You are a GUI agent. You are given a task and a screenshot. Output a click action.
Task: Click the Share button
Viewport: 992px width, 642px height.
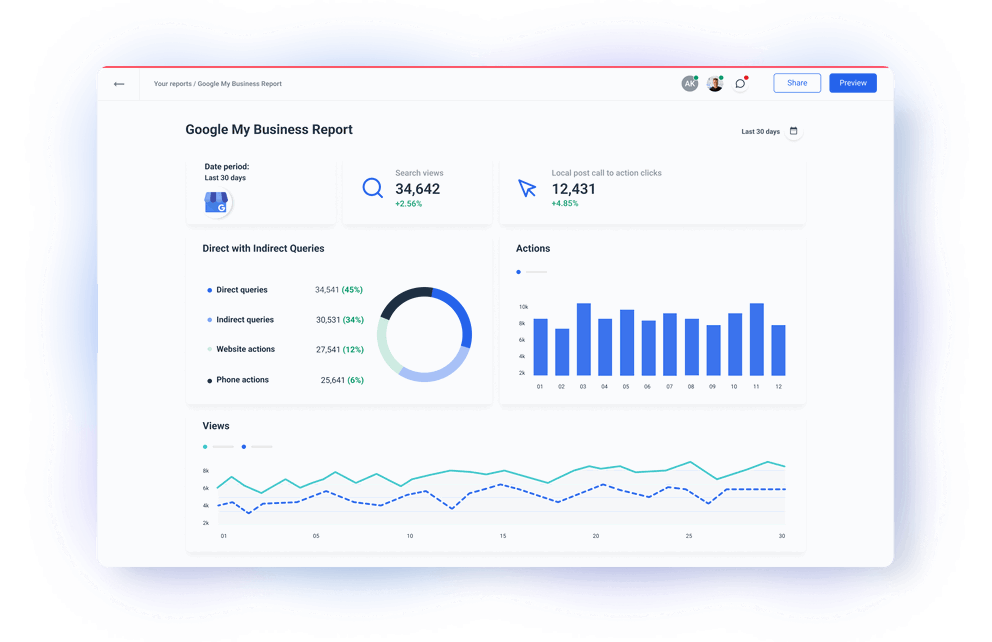(797, 82)
